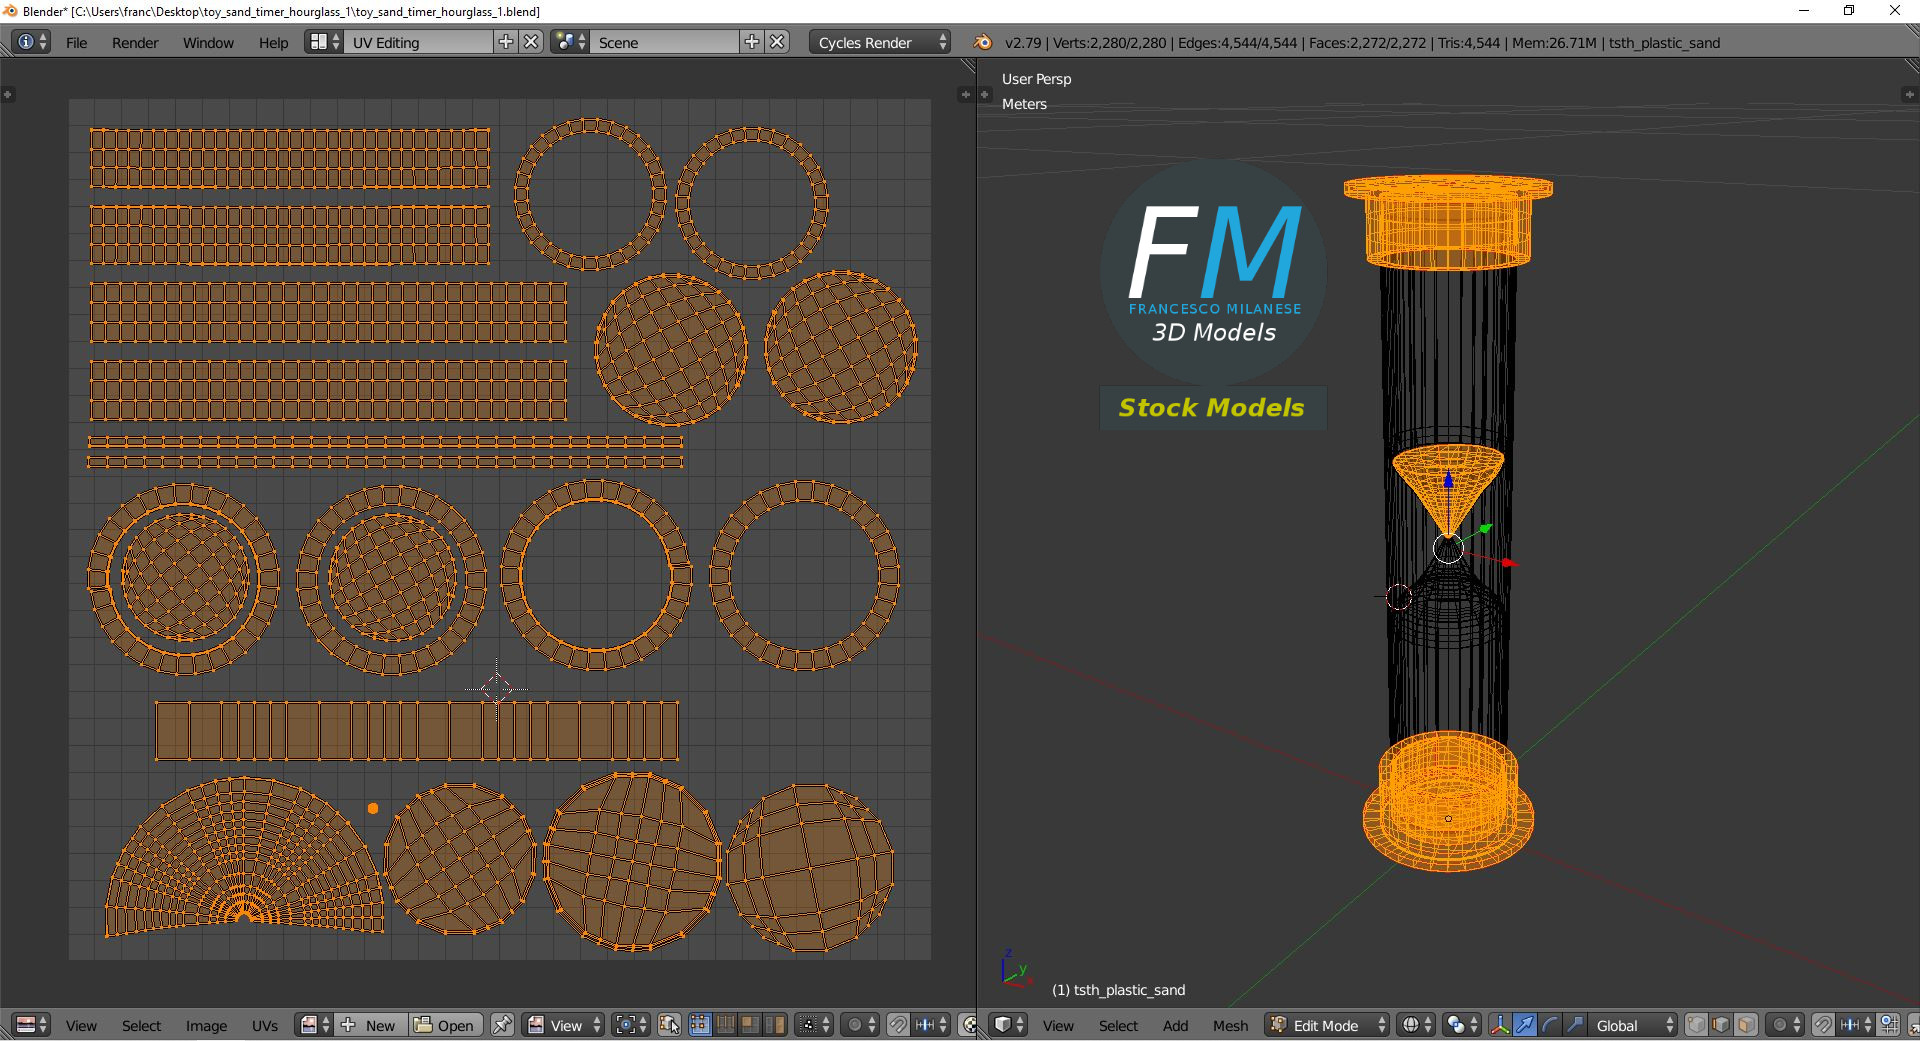The image size is (1920, 1041).
Task: Expand the Cycles Render engine dropdown
Action: point(880,42)
